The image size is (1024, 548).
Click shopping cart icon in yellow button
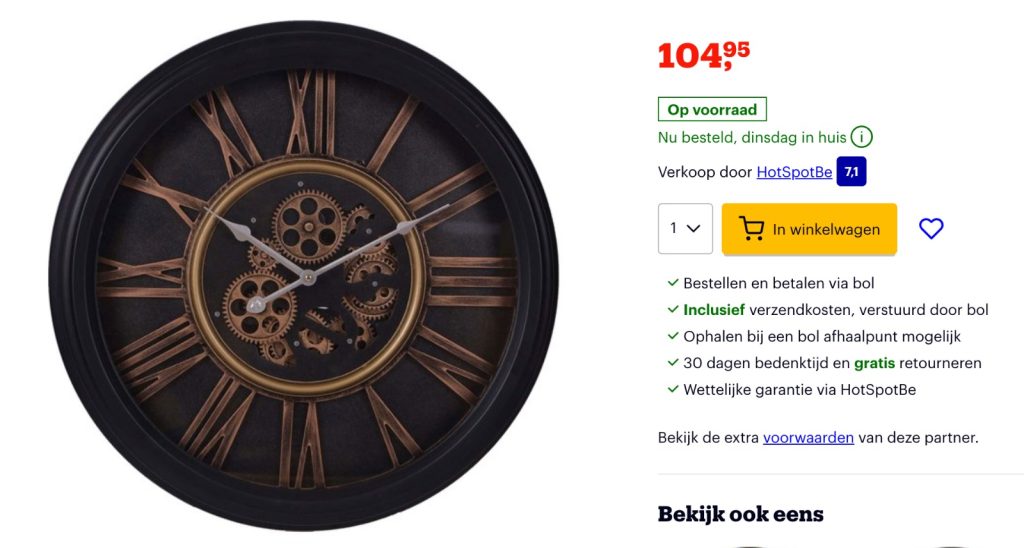tap(751, 229)
